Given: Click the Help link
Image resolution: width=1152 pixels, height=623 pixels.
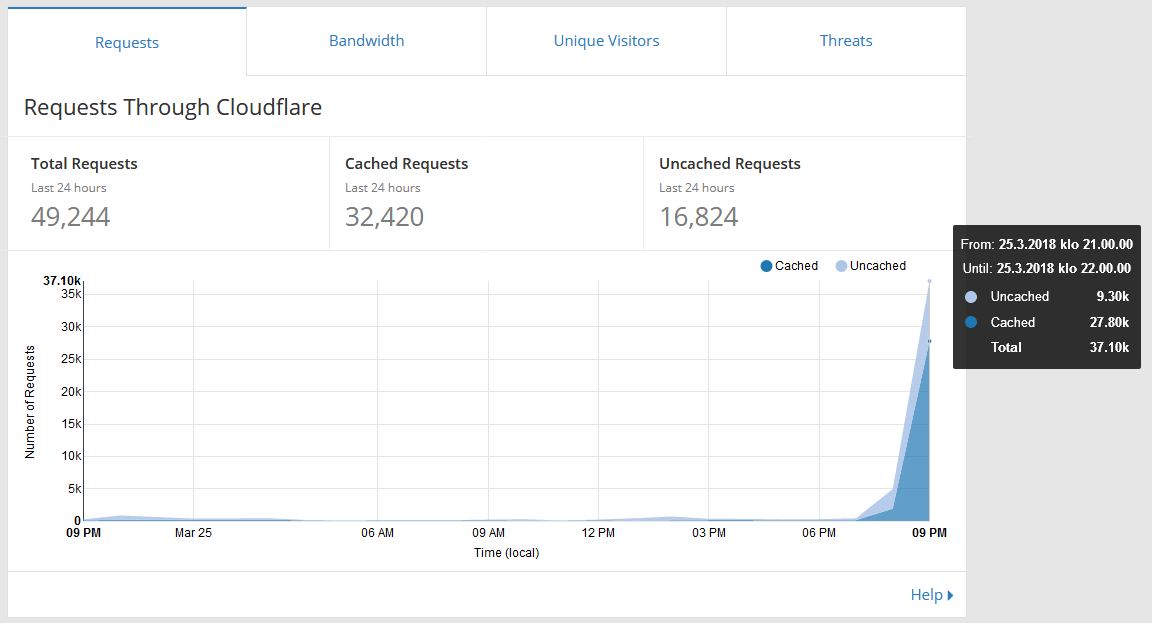Looking at the screenshot, I should (x=926, y=594).
